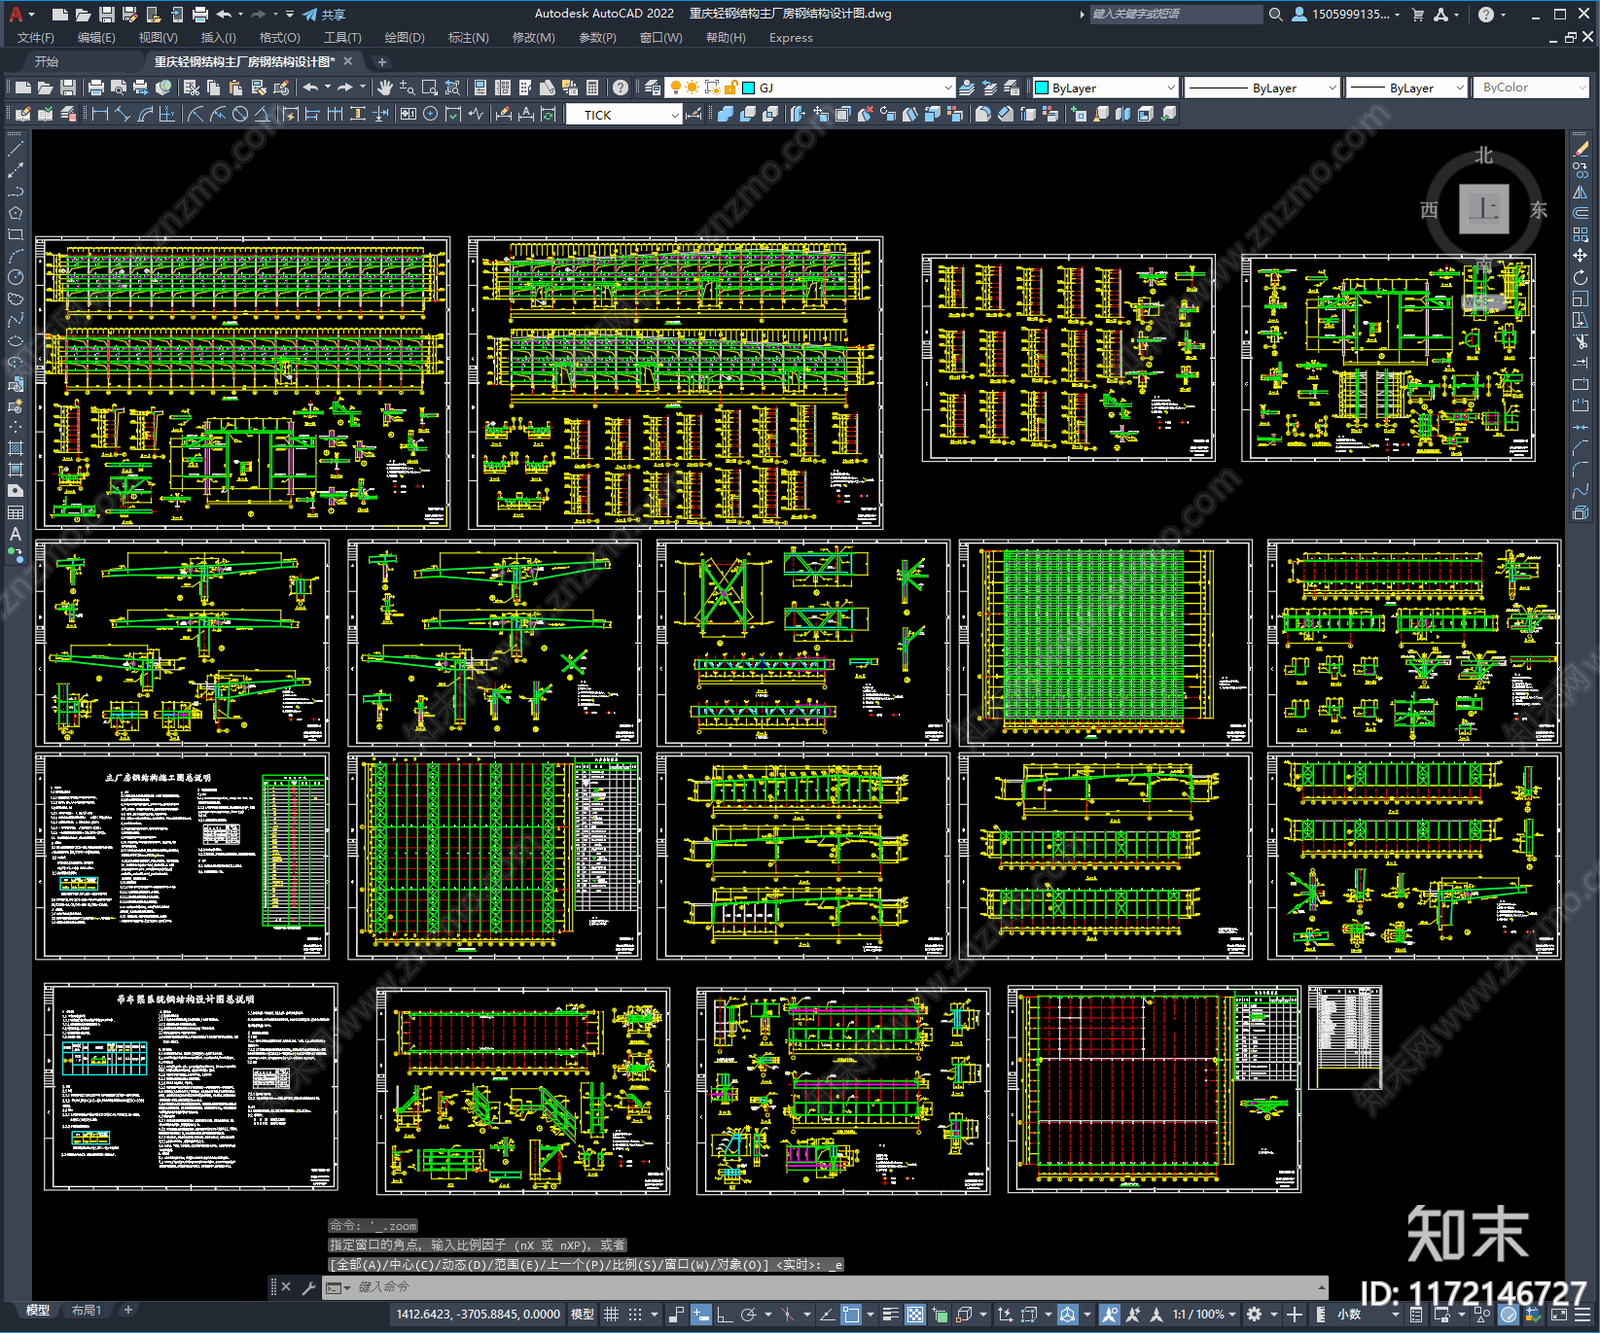Select the Mirror tool in right toolbar

click(1580, 192)
